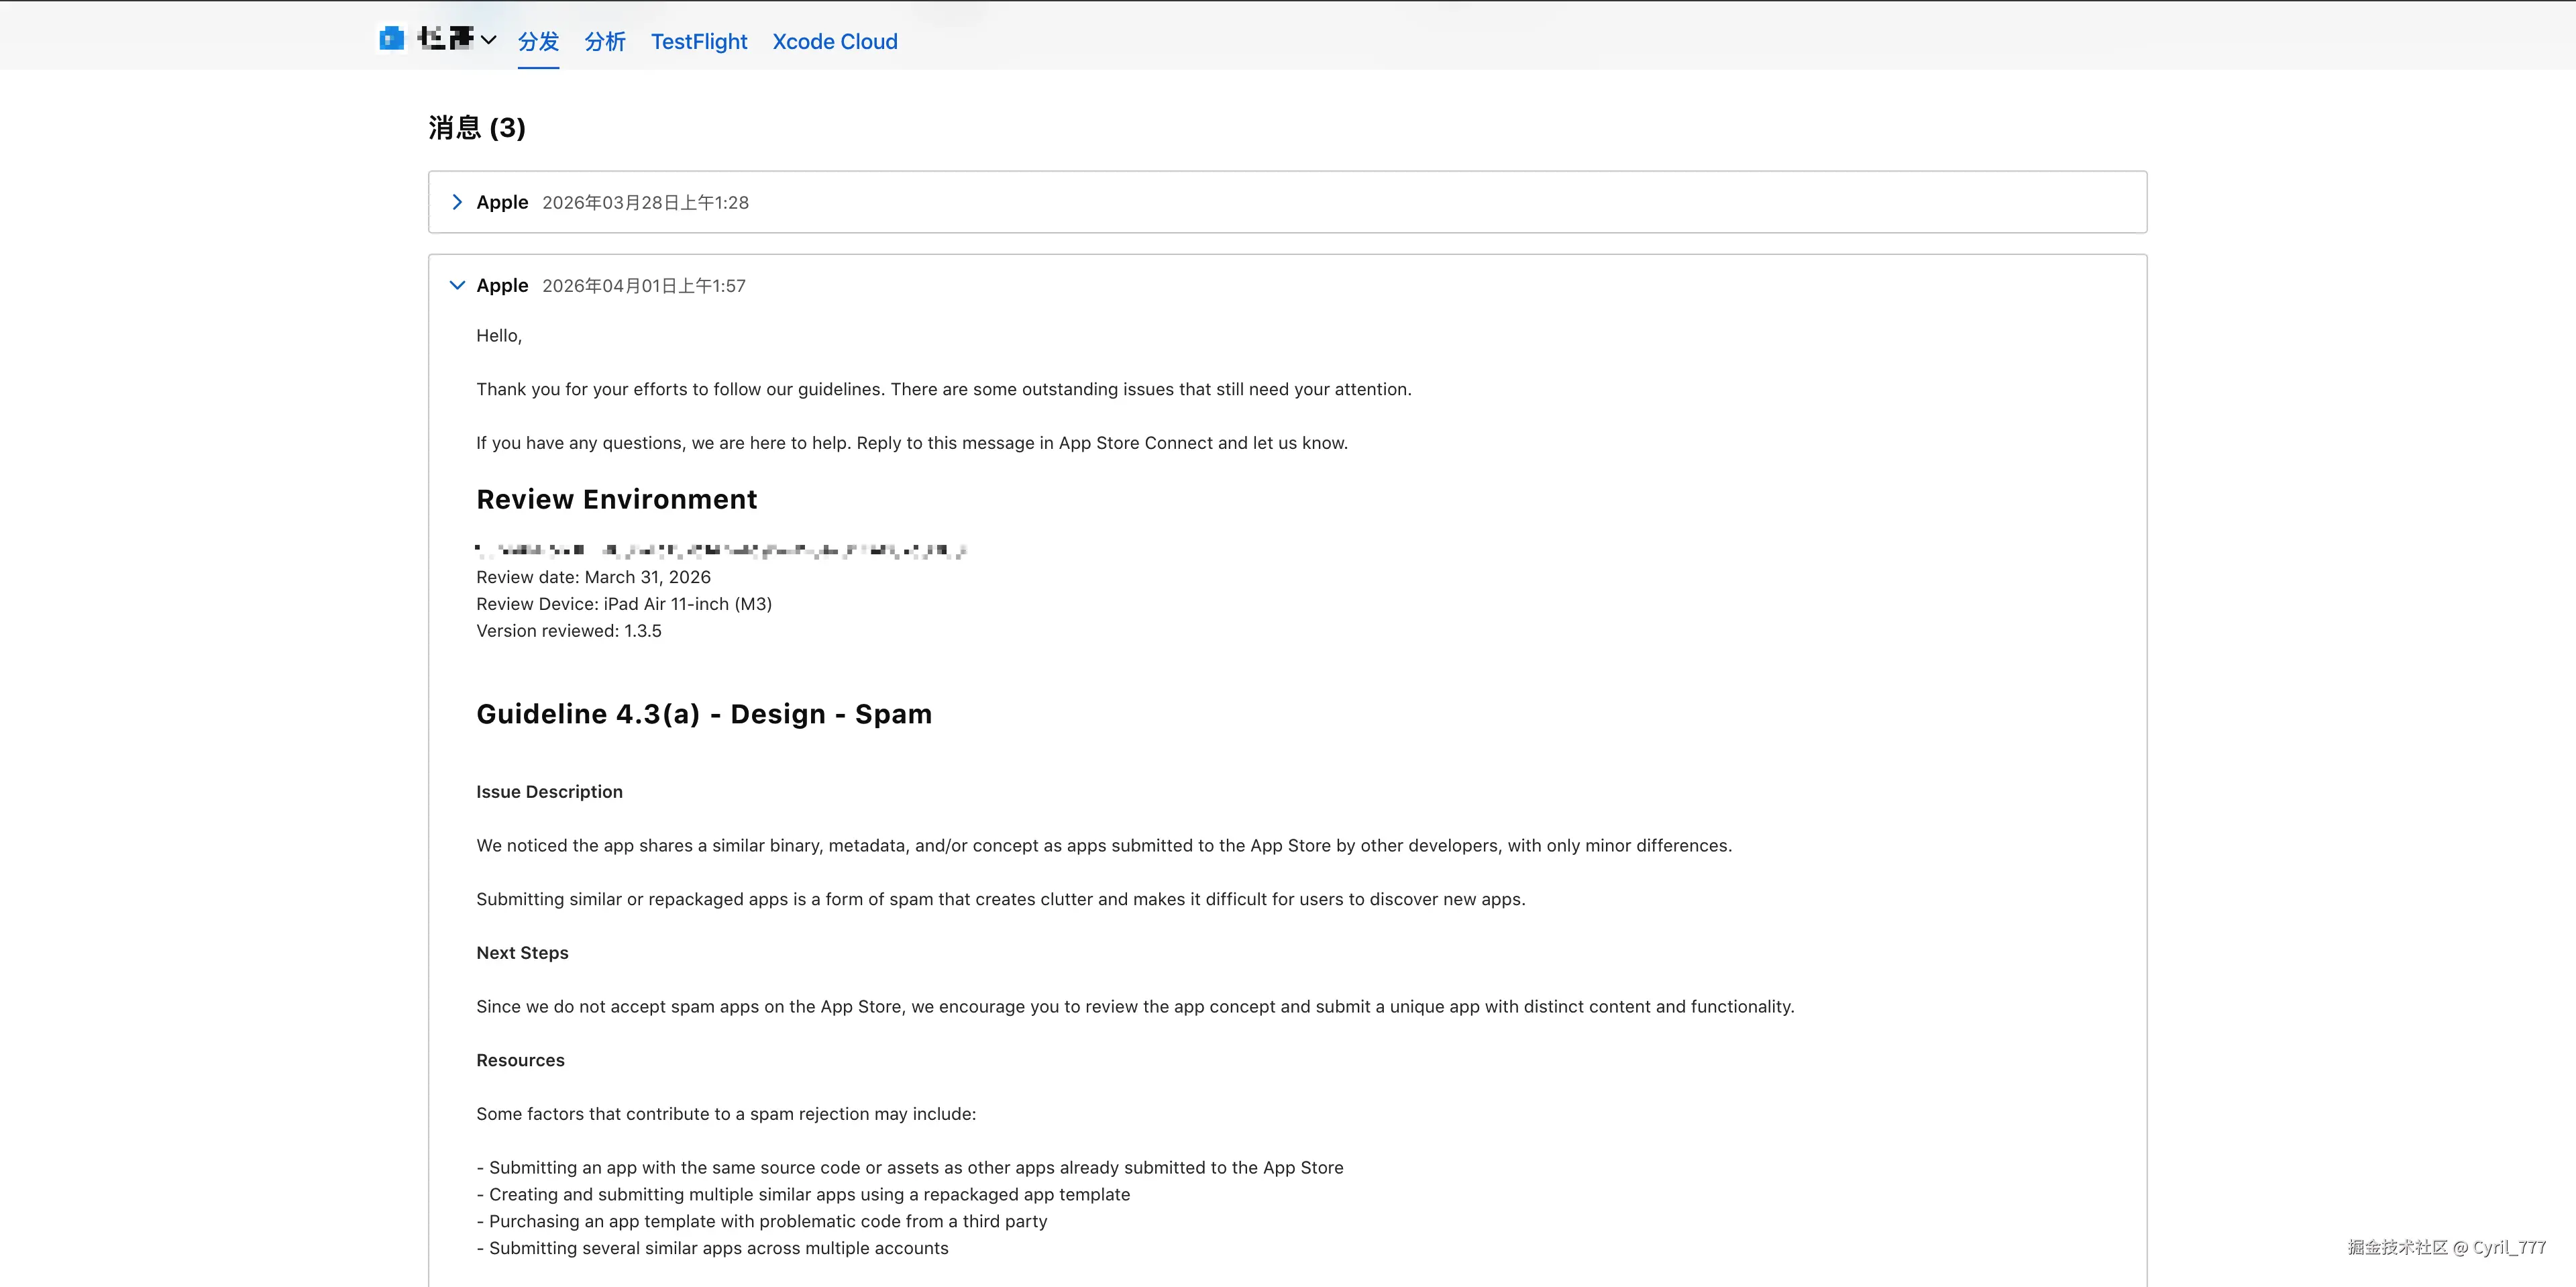This screenshot has height=1287, width=2576.
Task: Select the active 分发 tab
Action: coord(537,41)
